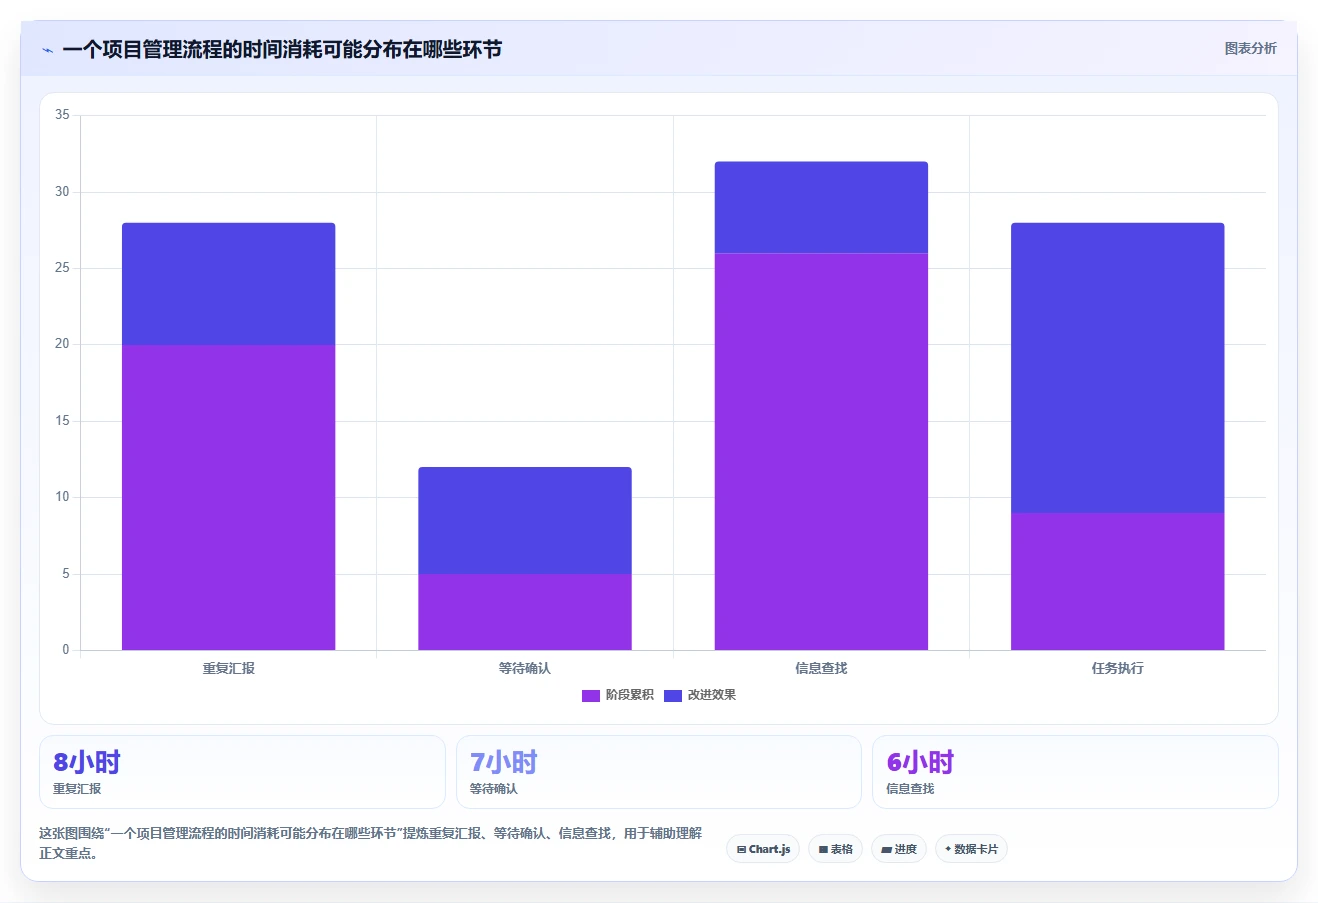
Task: Click the lightning icon beside the chart title
Action: pyautogui.click(x=47, y=50)
